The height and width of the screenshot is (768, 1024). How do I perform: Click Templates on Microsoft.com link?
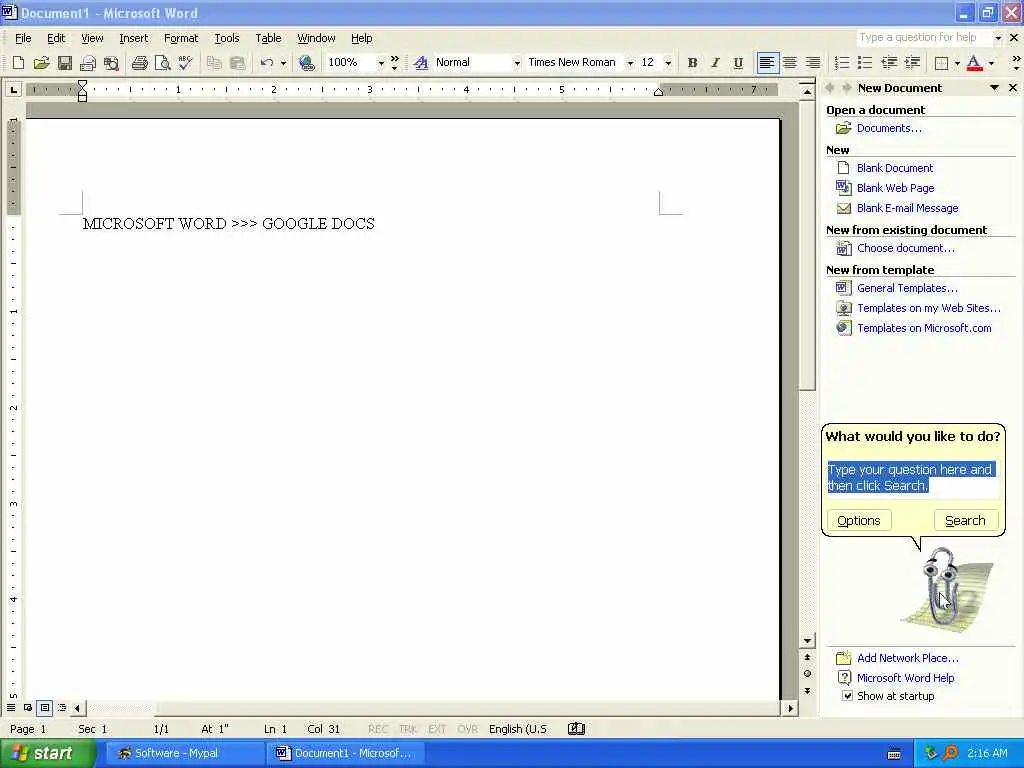924,328
